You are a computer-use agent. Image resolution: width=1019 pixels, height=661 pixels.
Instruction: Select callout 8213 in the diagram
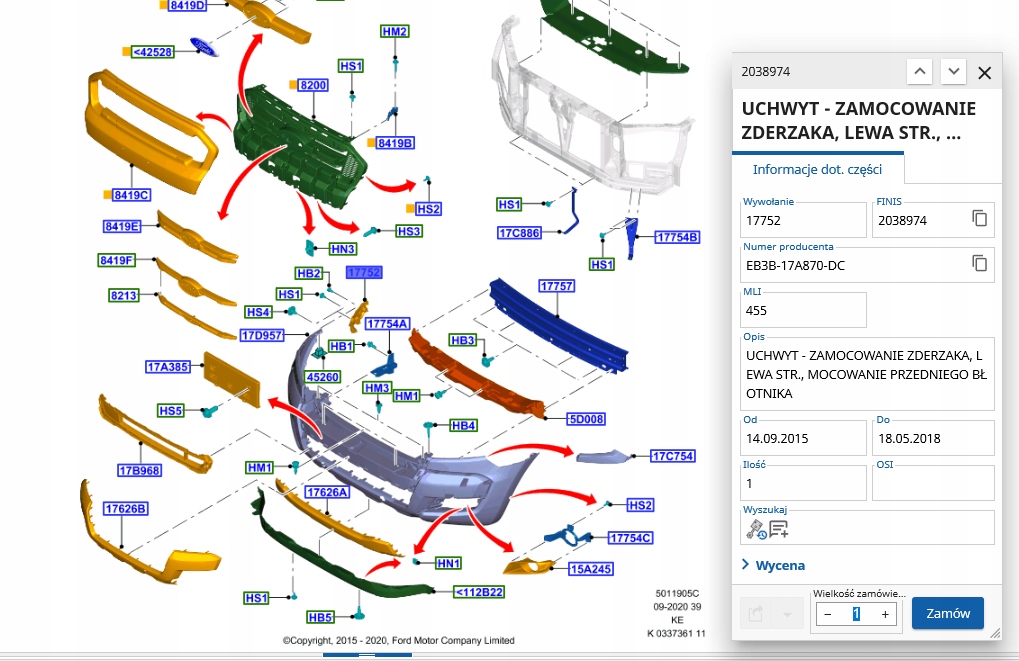[x=123, y=296]
